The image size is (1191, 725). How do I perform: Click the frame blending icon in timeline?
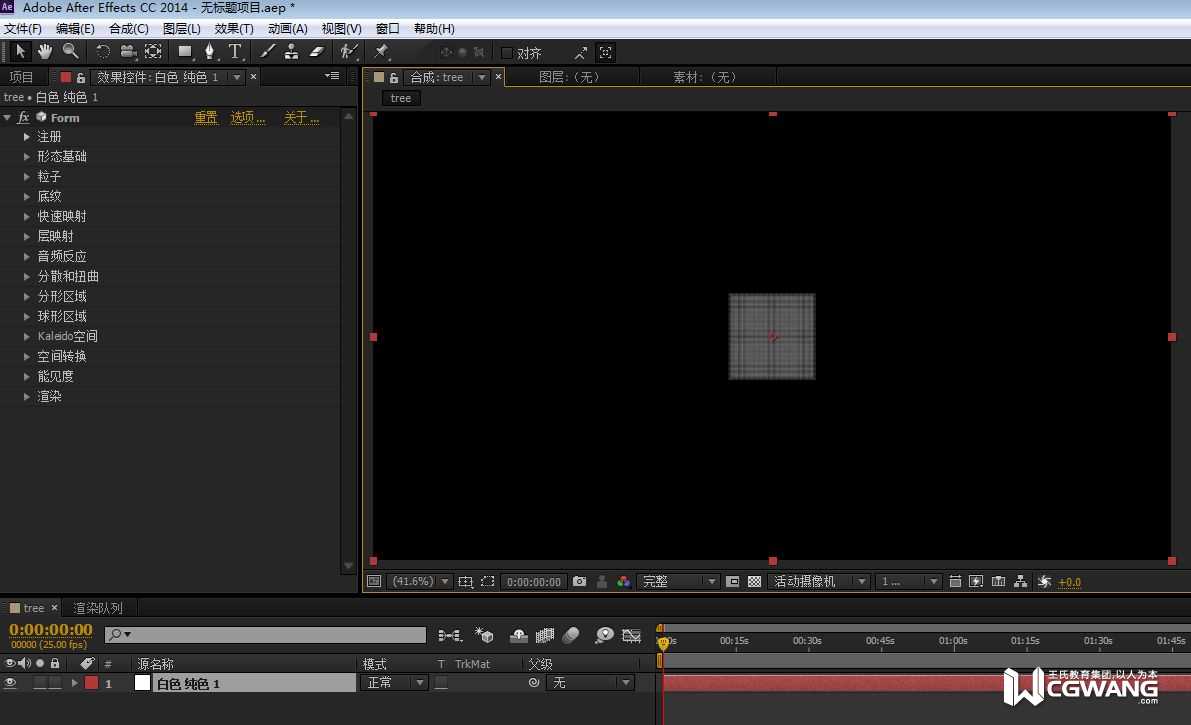pyautogui.click(x=545, y=635)
